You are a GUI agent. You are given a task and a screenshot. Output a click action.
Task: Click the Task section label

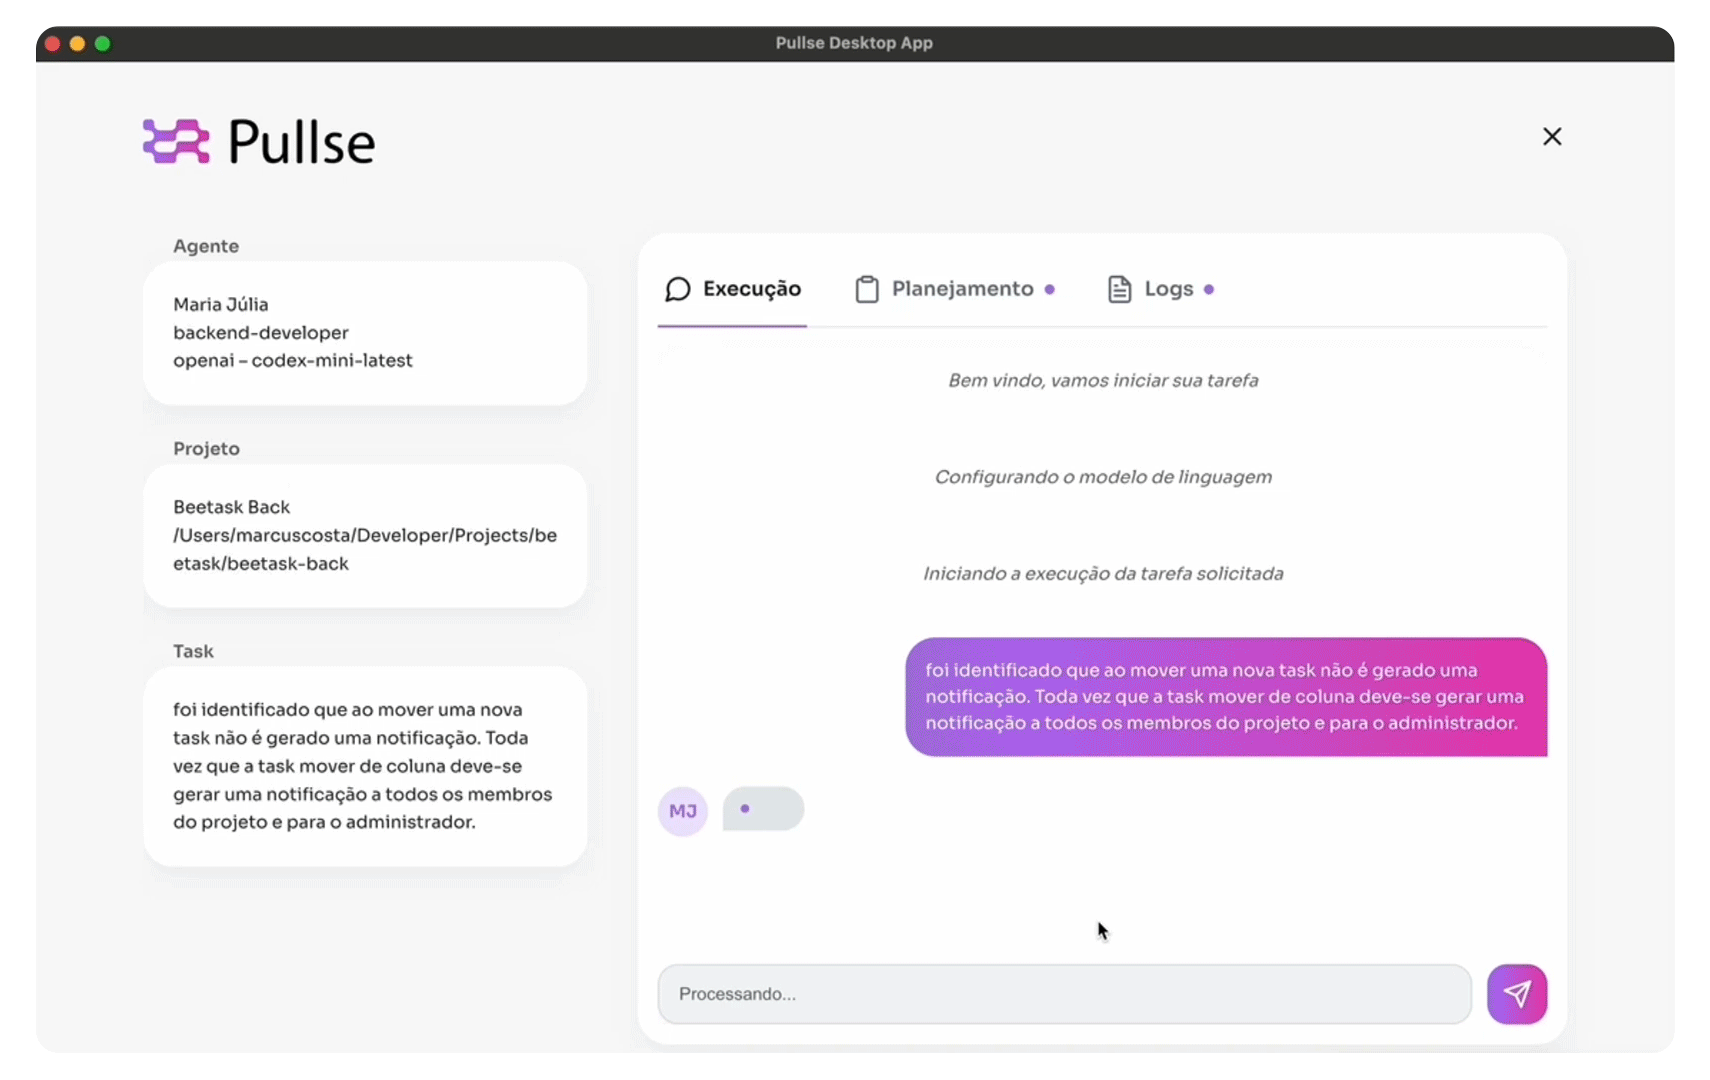(193, 651)
